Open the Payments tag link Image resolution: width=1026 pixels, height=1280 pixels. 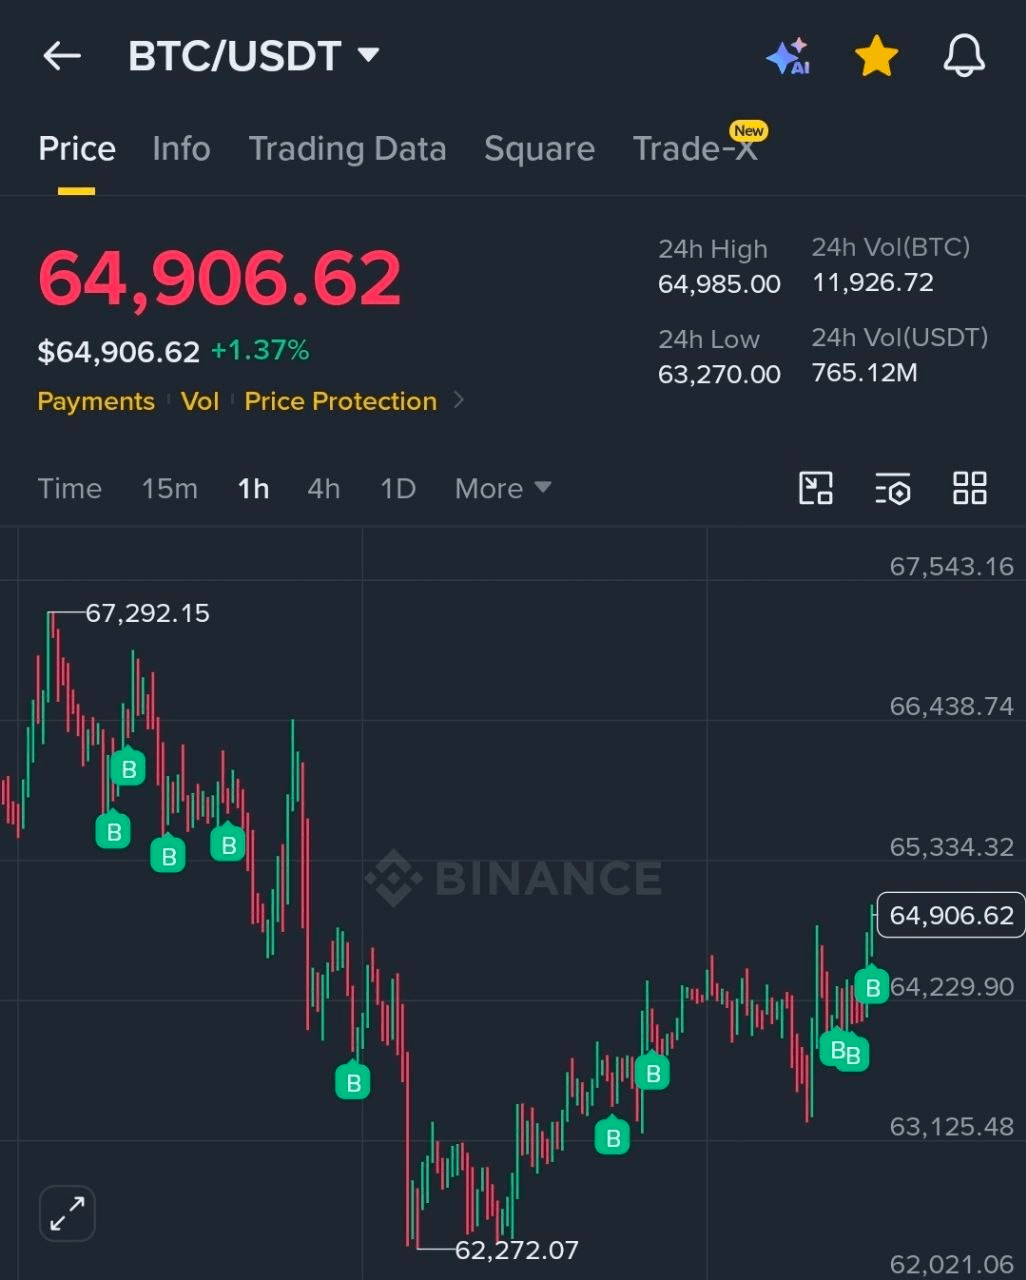pyautogui.click(x=96, y=401)
